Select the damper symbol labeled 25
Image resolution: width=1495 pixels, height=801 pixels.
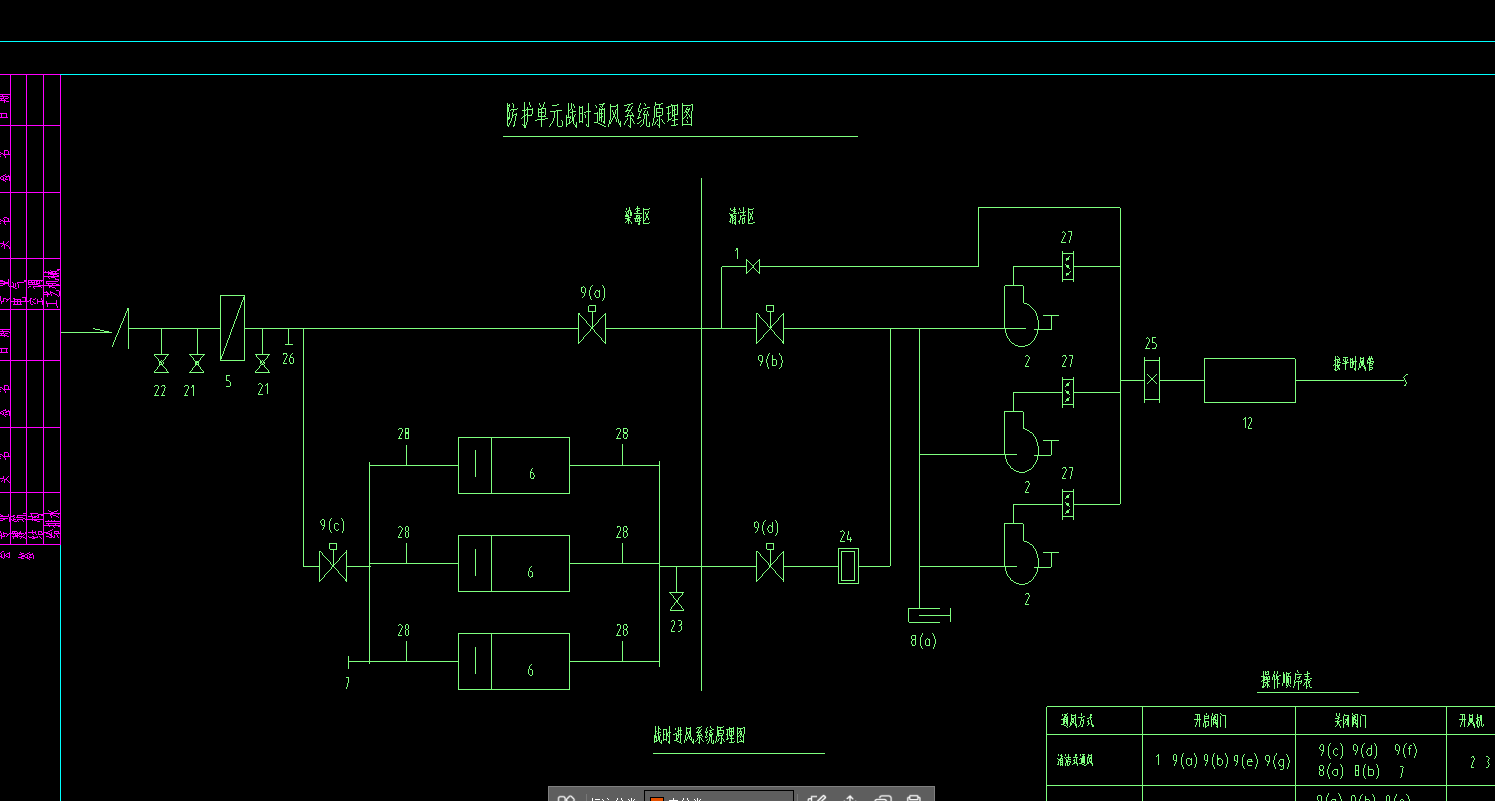click(1152, 380)
